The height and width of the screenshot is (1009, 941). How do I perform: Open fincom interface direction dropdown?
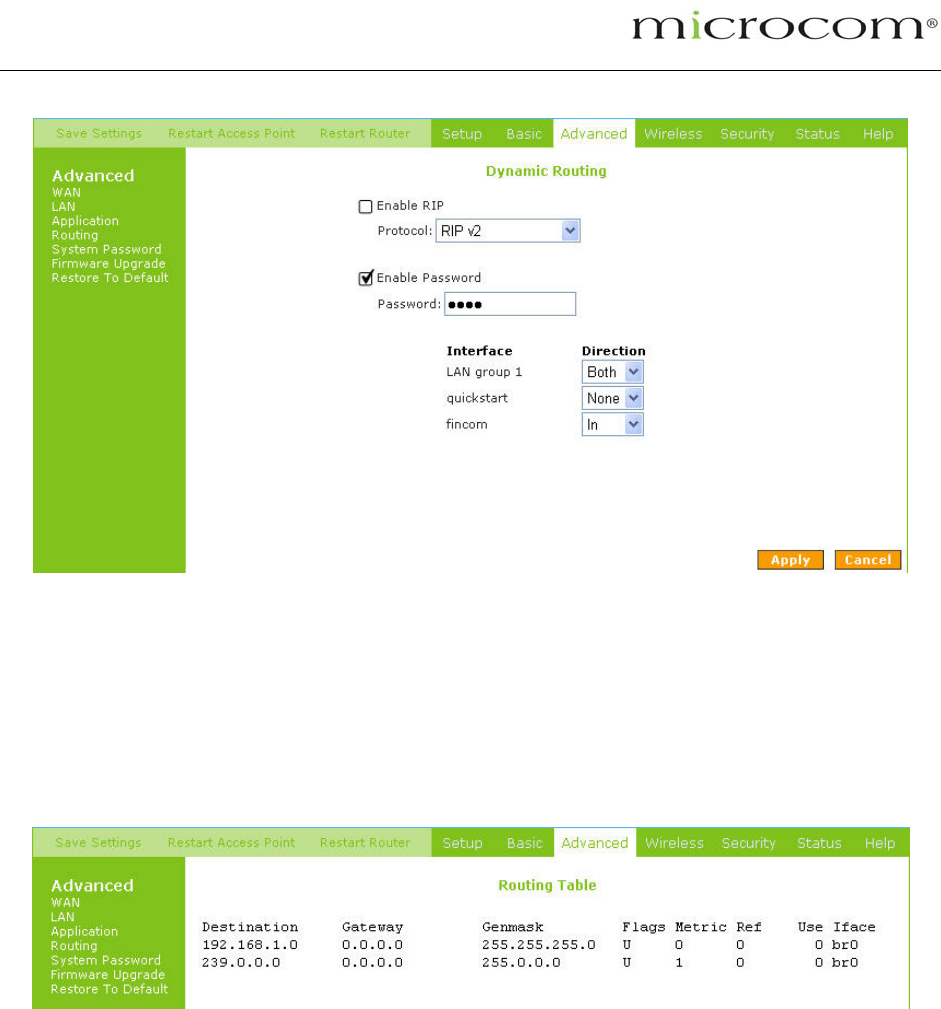point(612,425)
